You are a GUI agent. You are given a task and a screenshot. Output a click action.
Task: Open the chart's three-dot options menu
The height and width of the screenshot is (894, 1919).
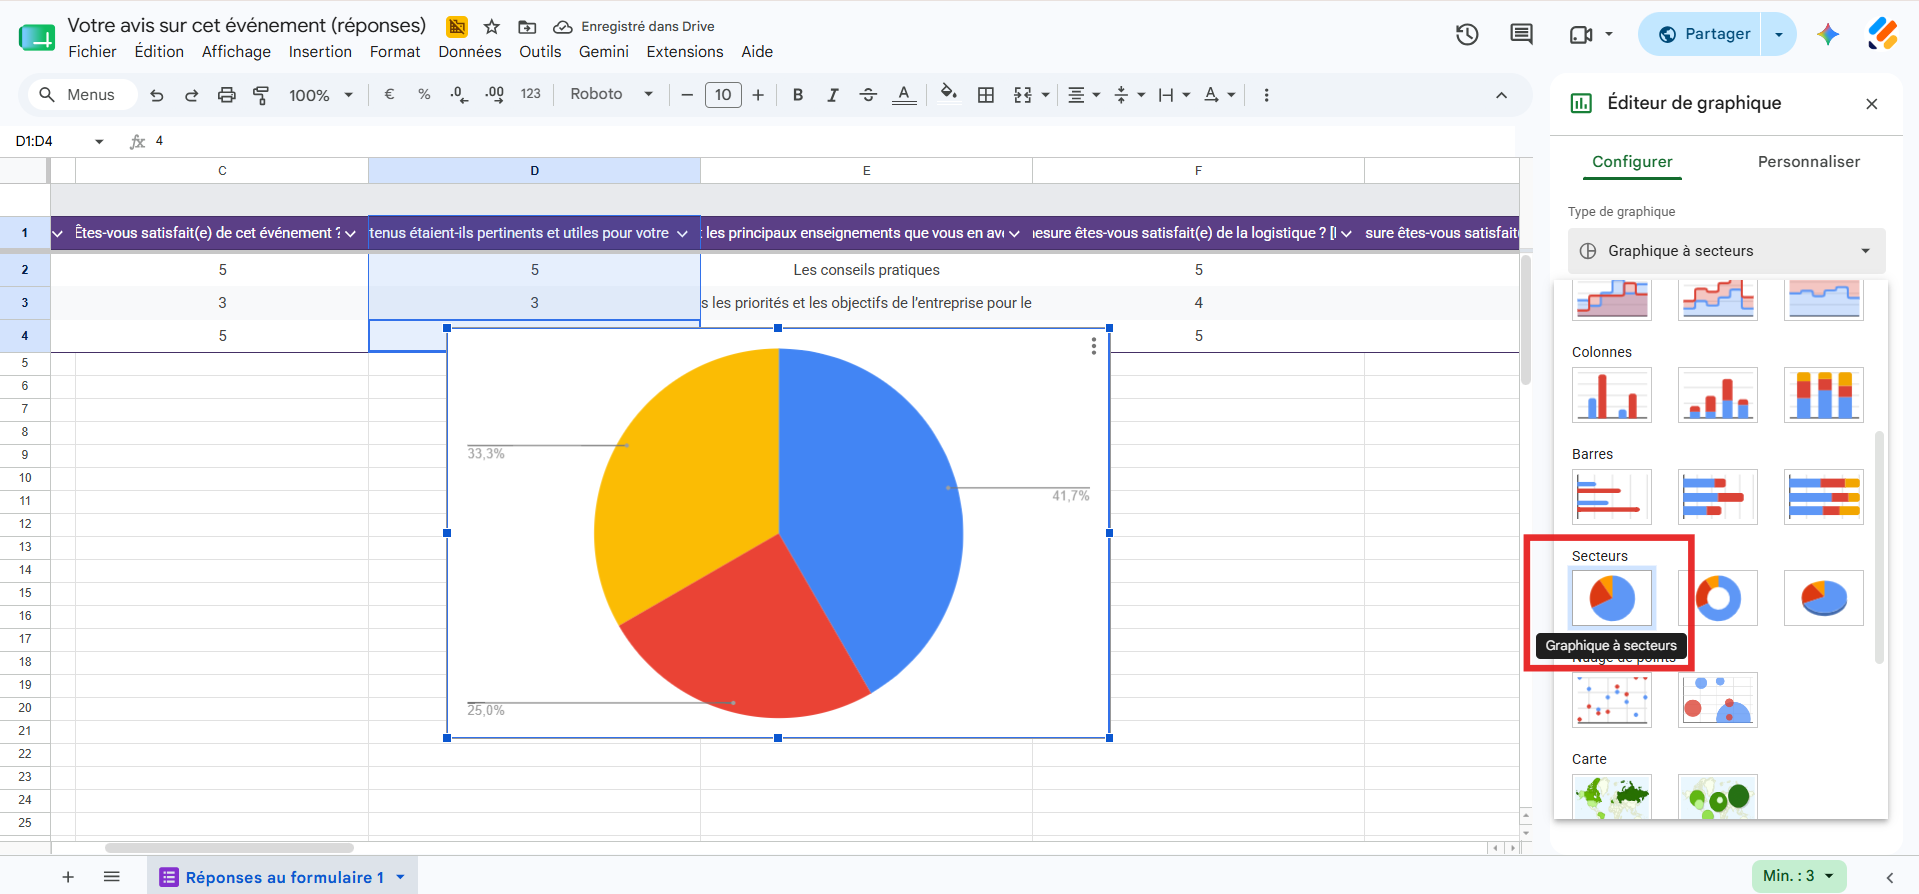pos(1094,346)
